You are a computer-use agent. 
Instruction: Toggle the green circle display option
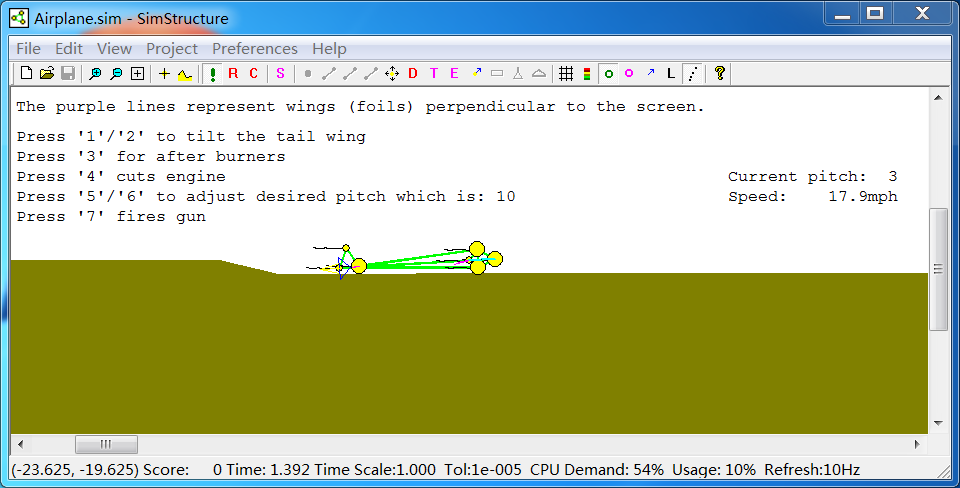[608, 73]
